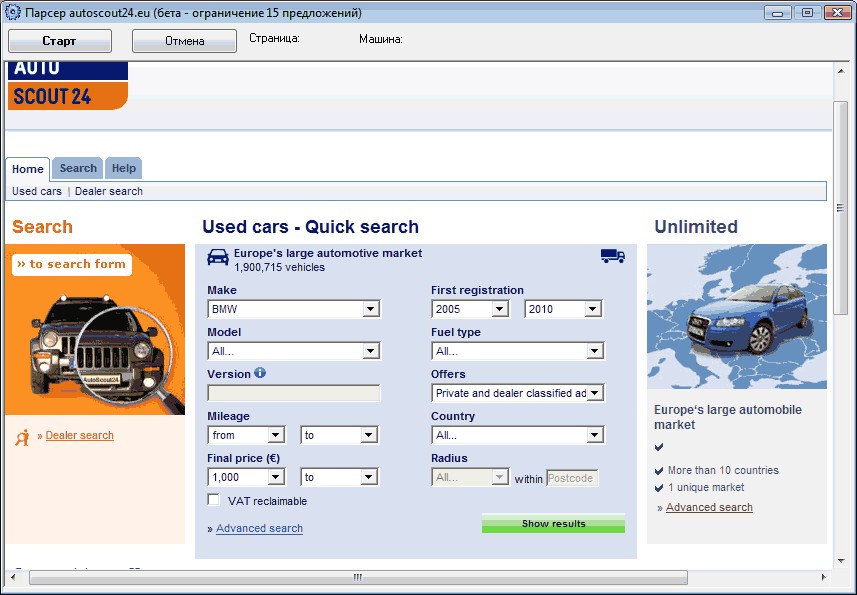Click the horizontal scrollbar thumb
857x595 pixels.
[x=358, y=578]
